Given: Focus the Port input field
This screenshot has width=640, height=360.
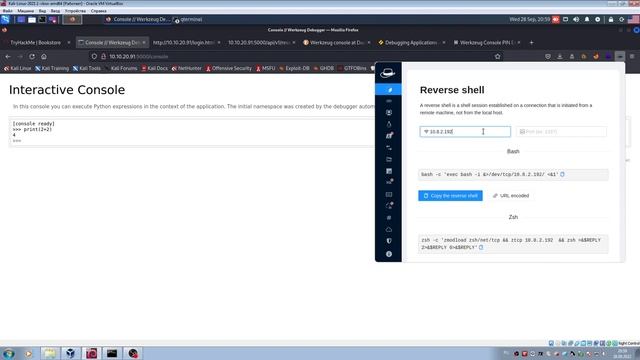Looking at the screenshot, I should tap(561, 131).
